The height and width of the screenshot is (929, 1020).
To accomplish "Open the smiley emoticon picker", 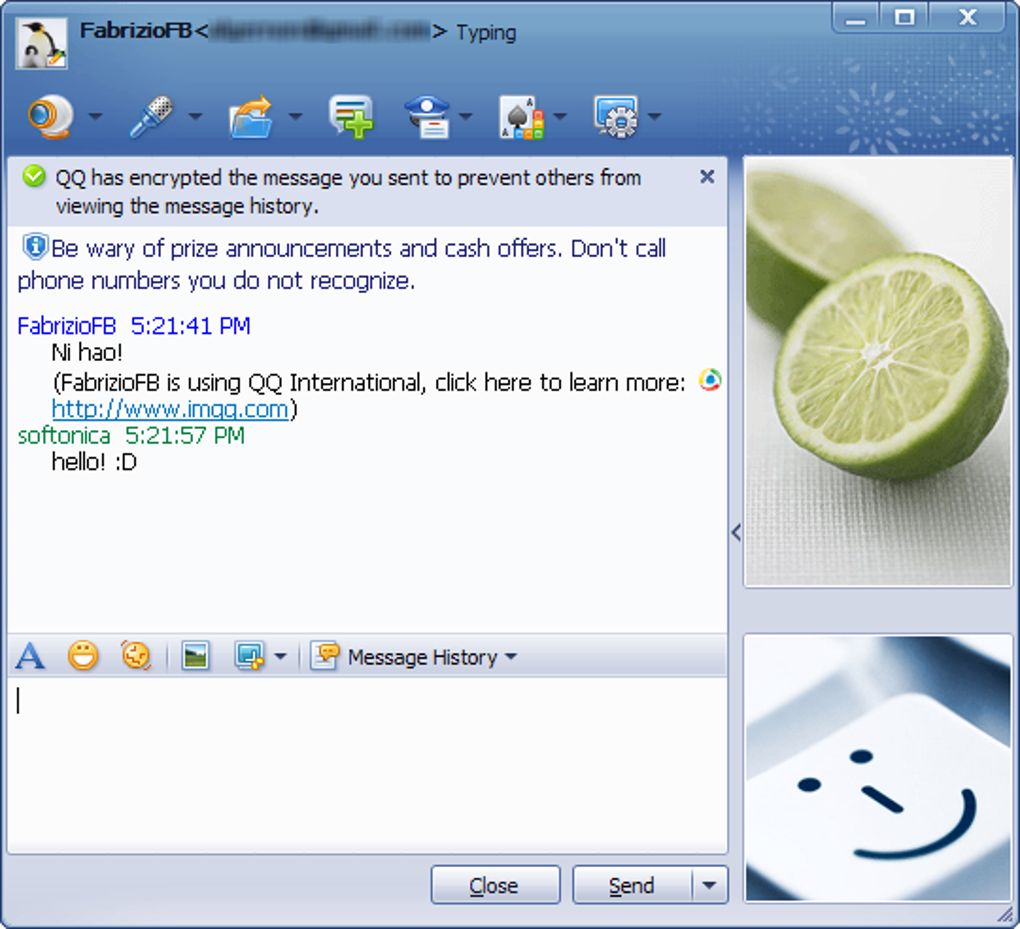I will [x=83, y=656].
